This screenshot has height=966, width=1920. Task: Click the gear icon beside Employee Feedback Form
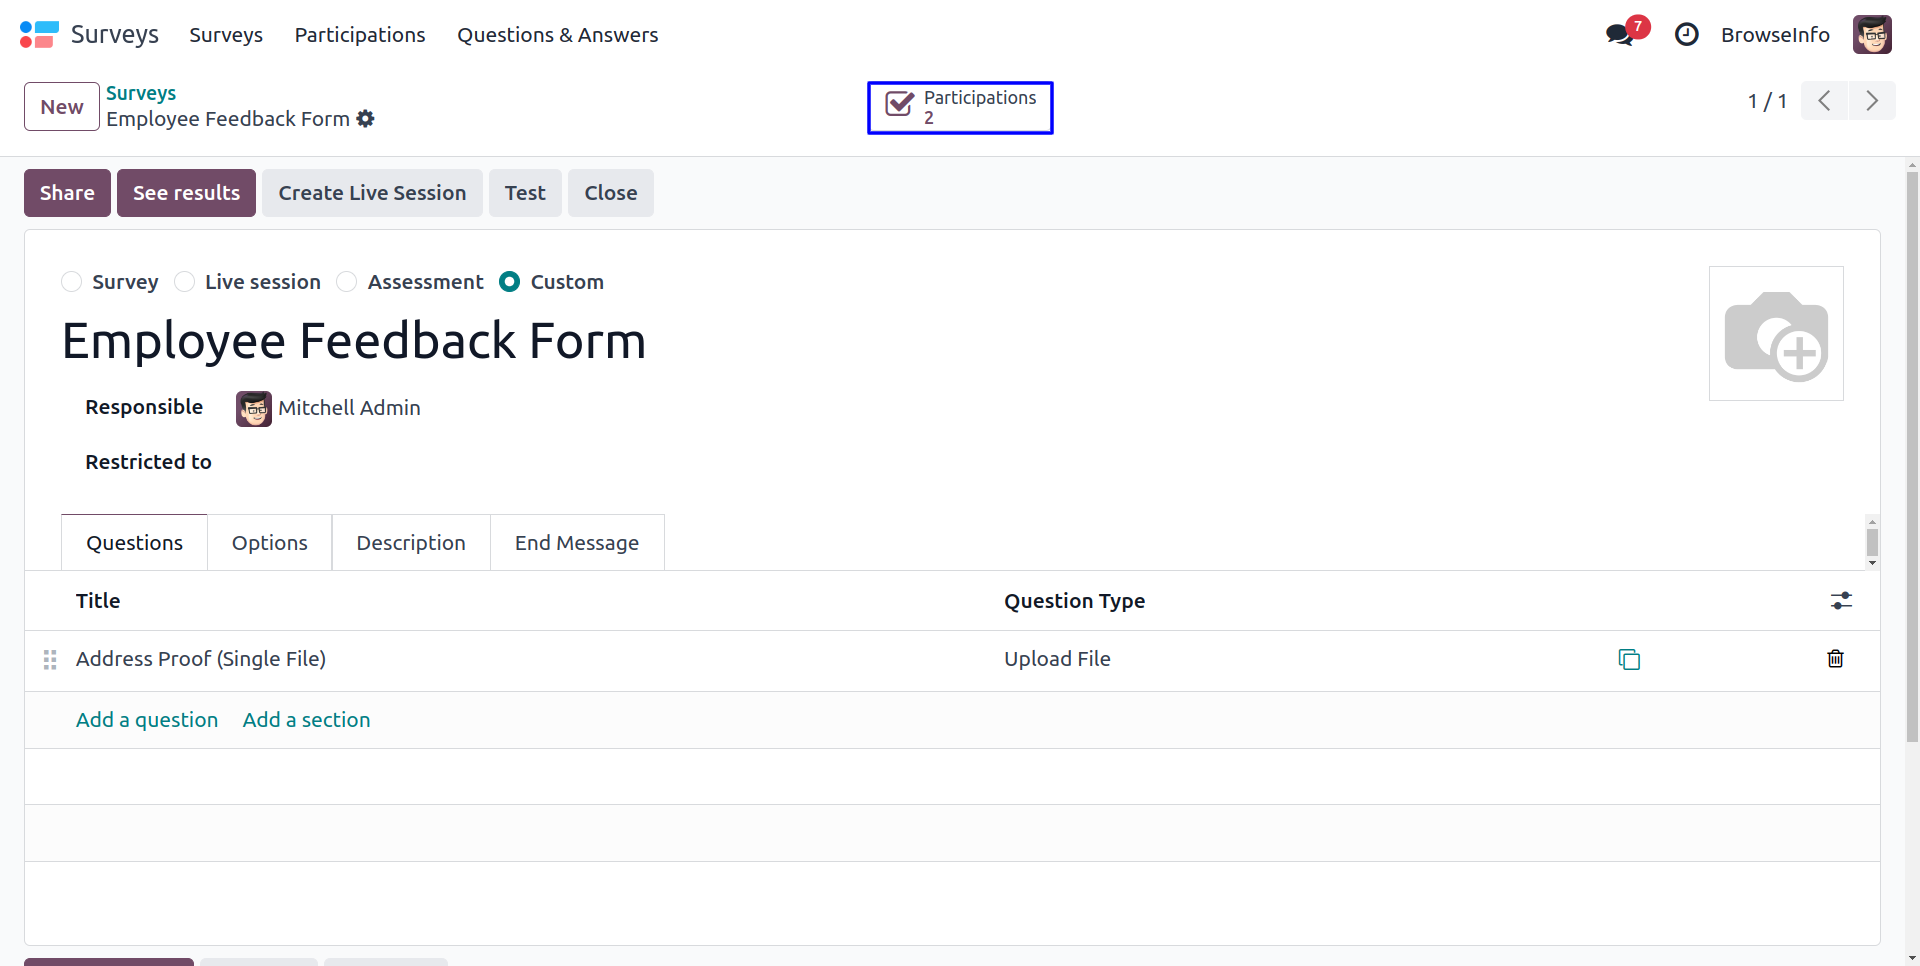tap(366, 119)
